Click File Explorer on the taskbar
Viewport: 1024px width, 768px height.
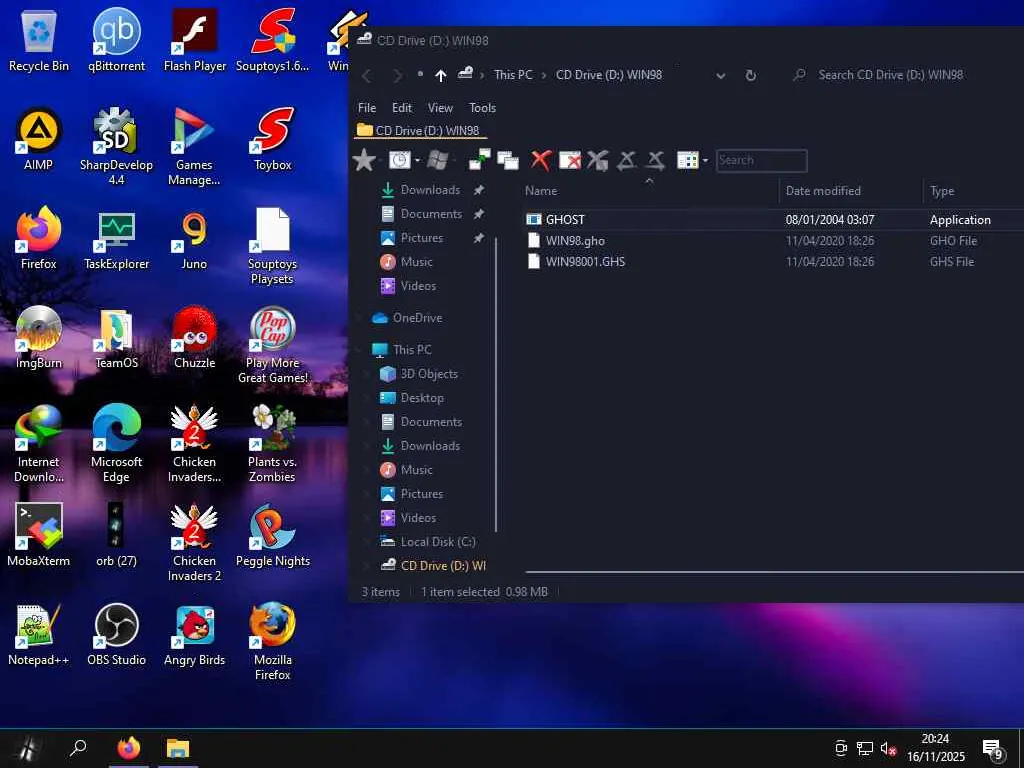click(178, 748)
